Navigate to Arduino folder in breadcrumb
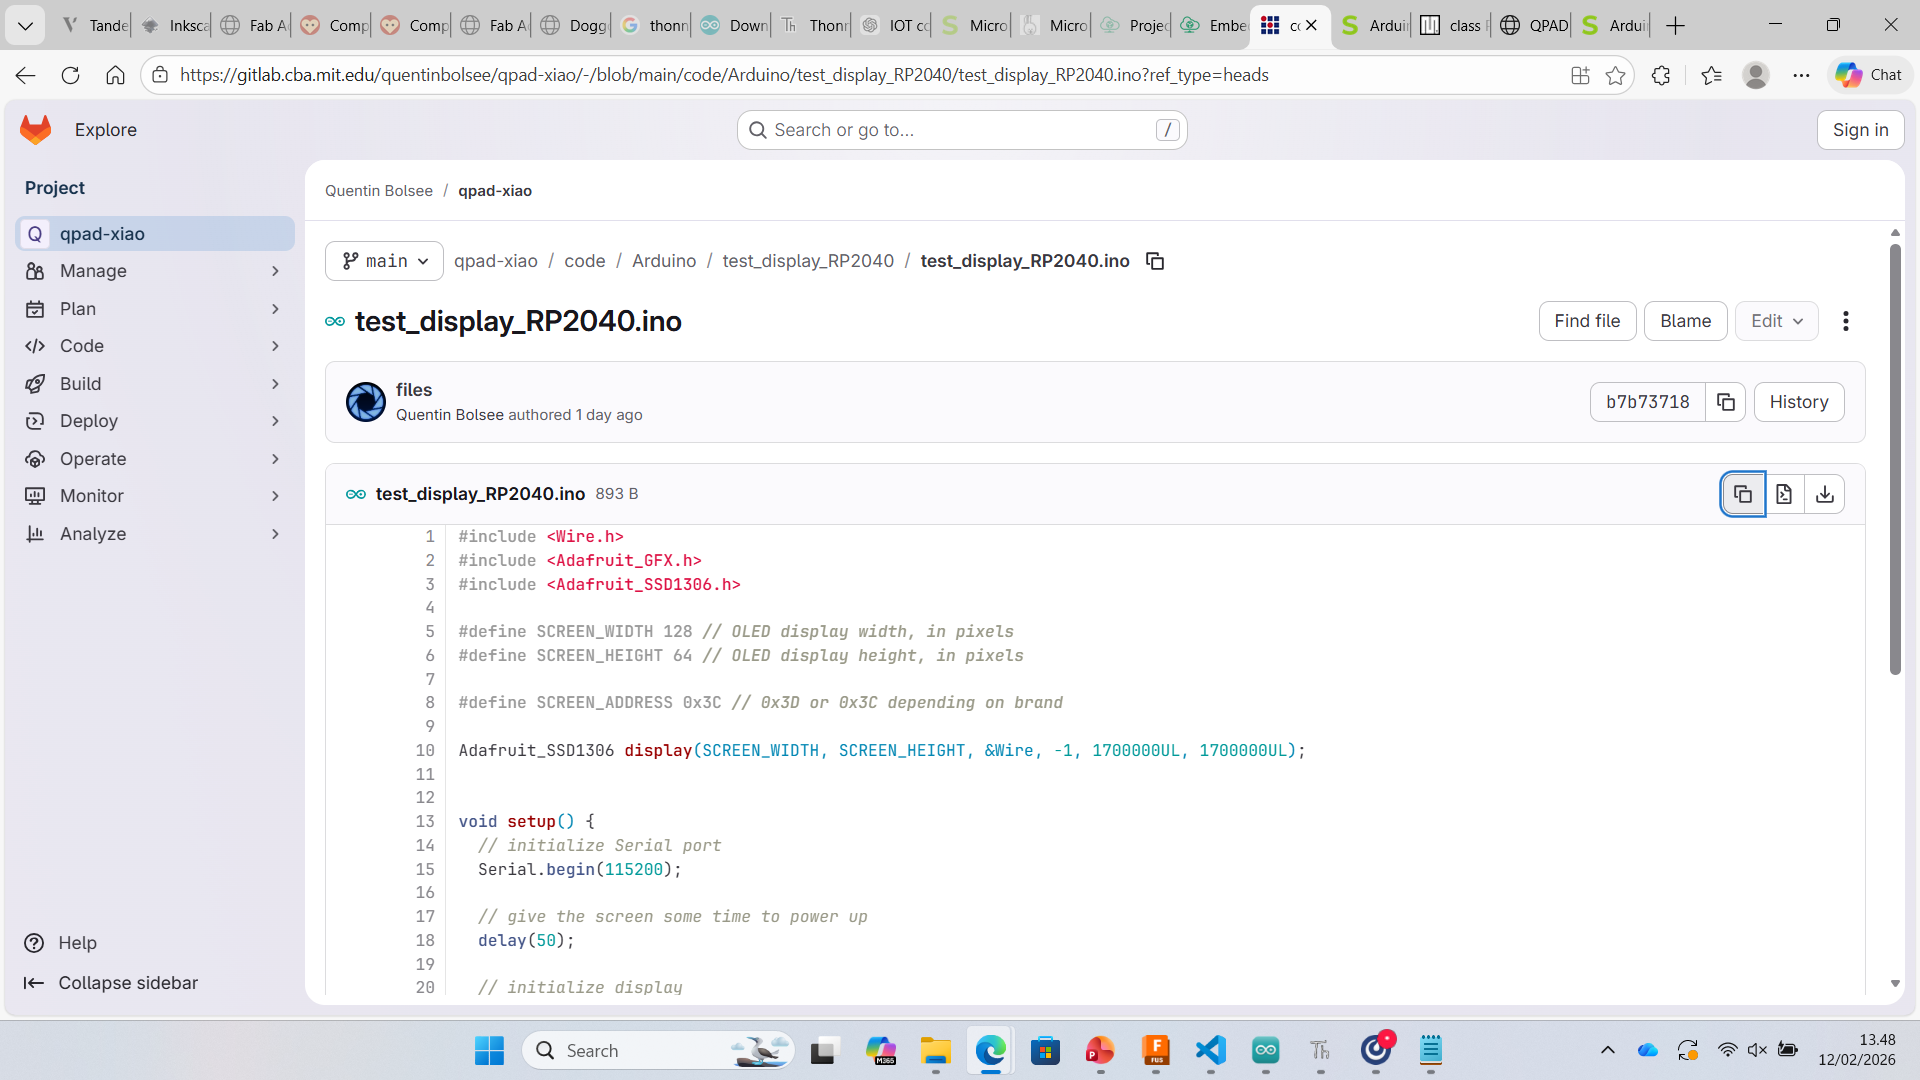This screenshot has height=1080, width=1920. pos(664,261)
